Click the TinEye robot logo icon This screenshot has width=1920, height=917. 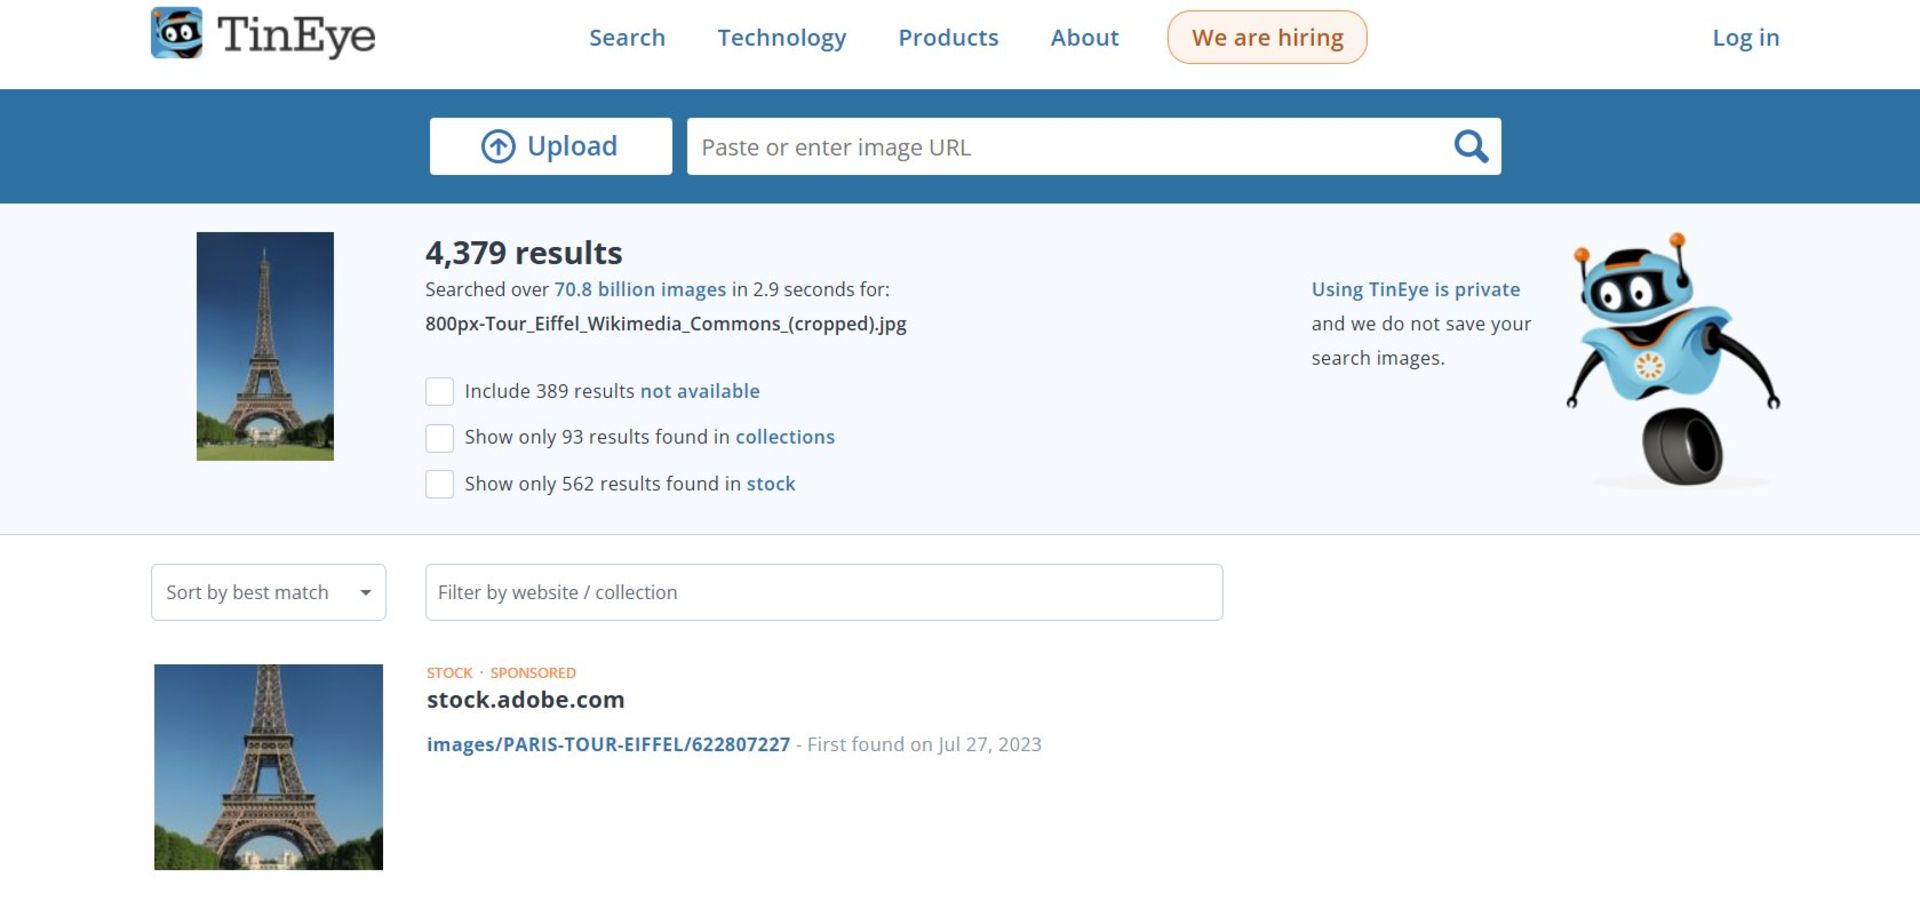[x=177, y=33]
